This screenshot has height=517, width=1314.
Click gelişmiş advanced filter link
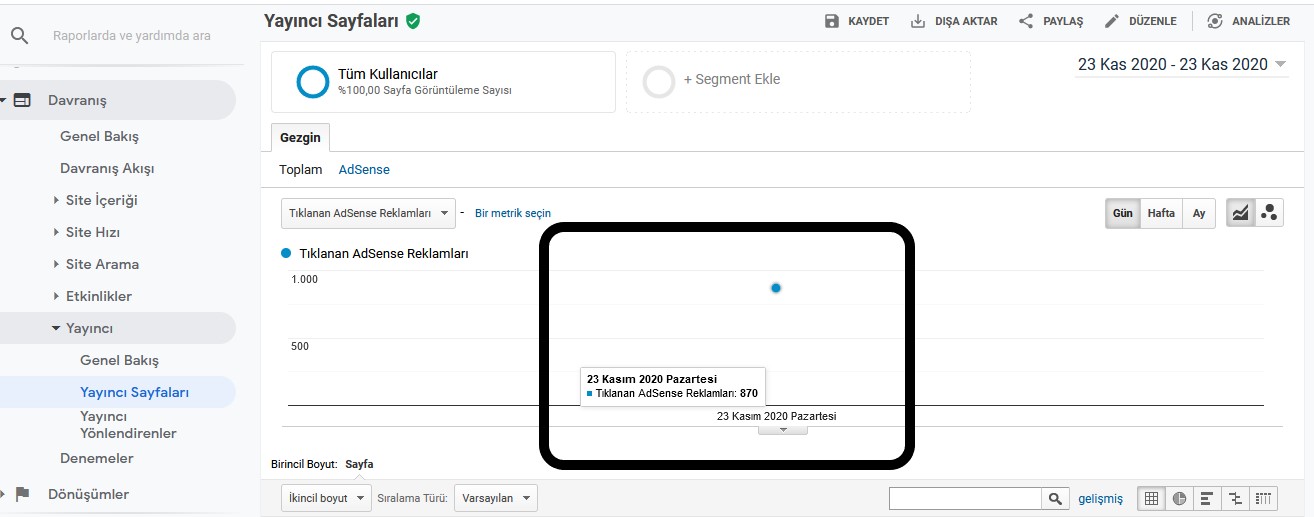coord(1100,498)
